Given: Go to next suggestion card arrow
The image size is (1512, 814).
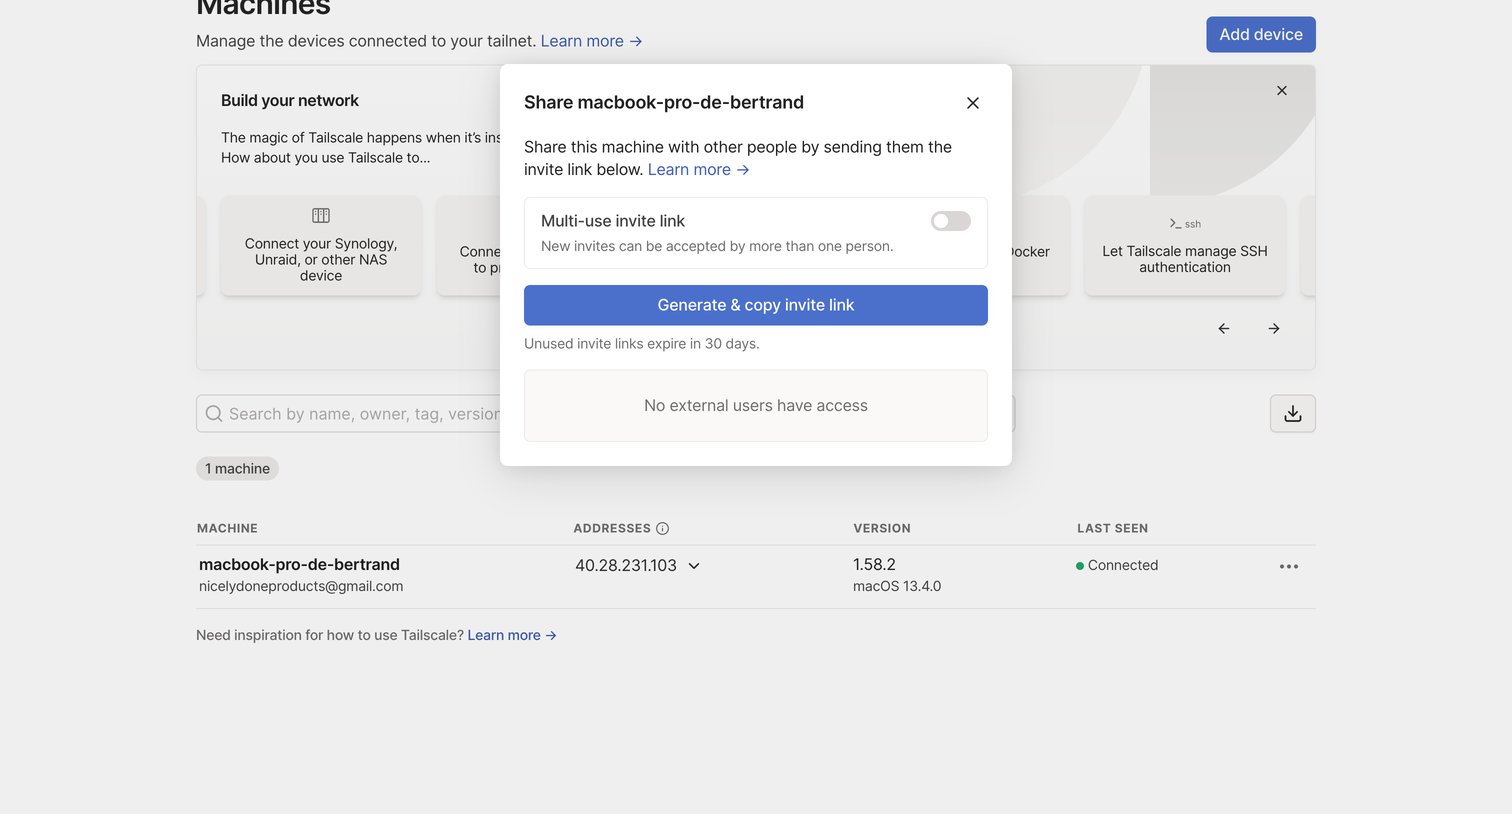Looking at the screenshot, I should pyautogui.click(x=1274, y=328).
